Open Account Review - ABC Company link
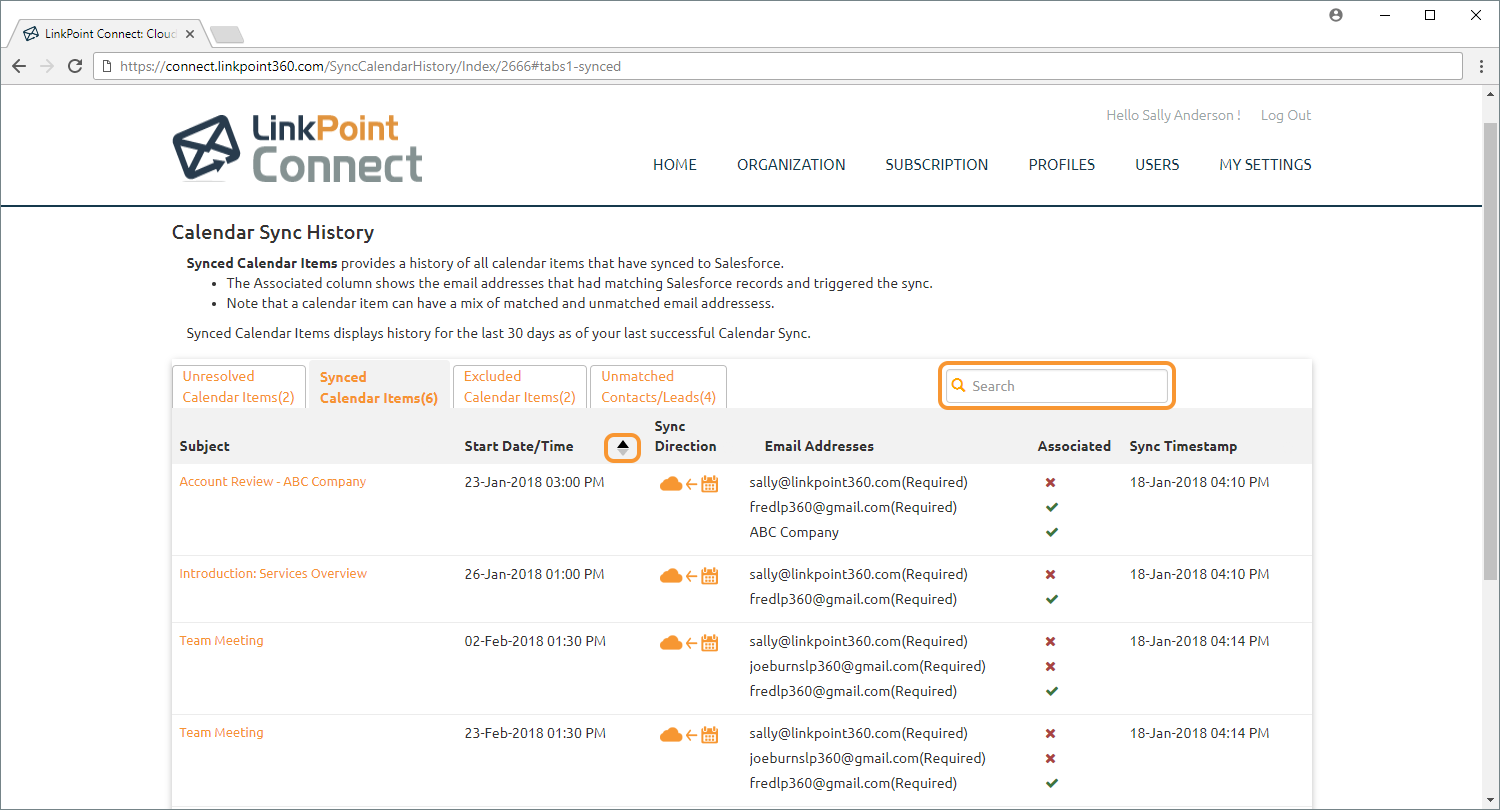Viewport: 1500px width, 810px height. [273, 482]
